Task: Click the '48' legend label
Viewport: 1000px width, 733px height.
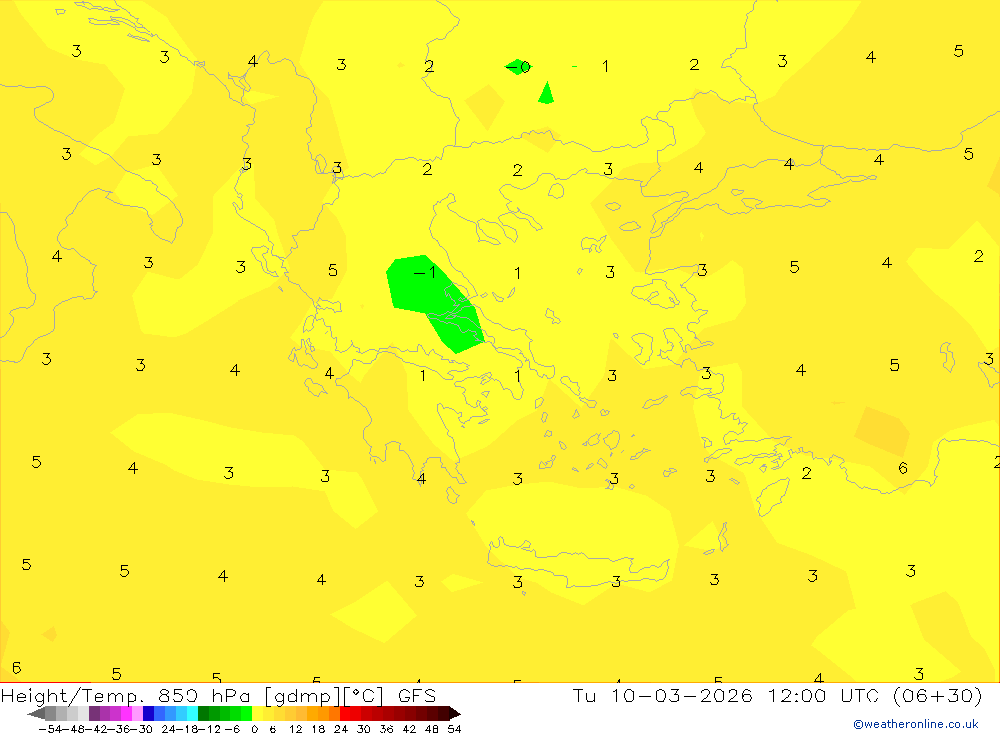Action: 432,729
